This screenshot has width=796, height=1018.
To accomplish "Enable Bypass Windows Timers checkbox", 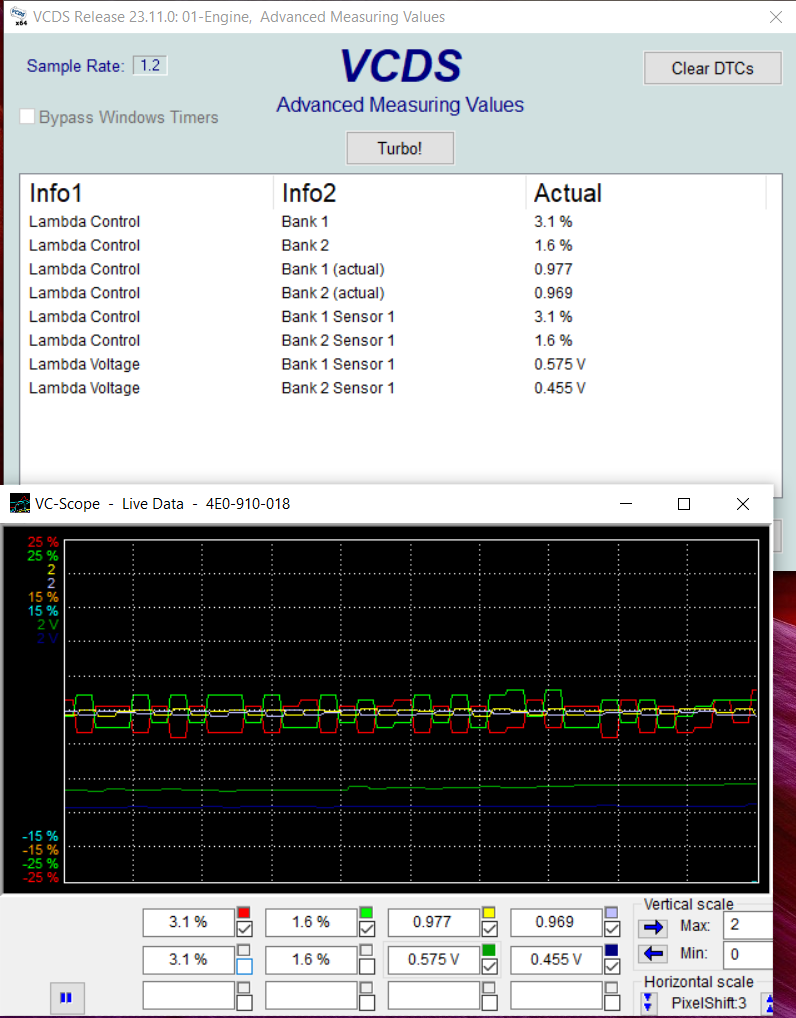I will click(28, 117).
